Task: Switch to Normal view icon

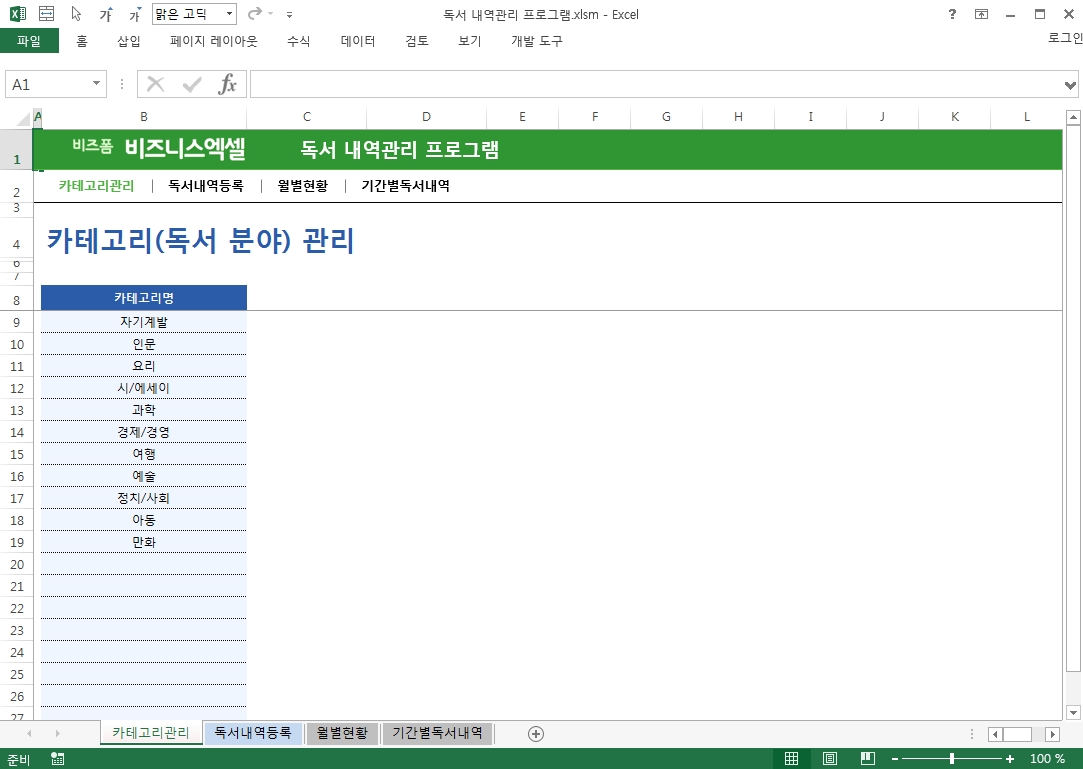Action: (792, 759)
